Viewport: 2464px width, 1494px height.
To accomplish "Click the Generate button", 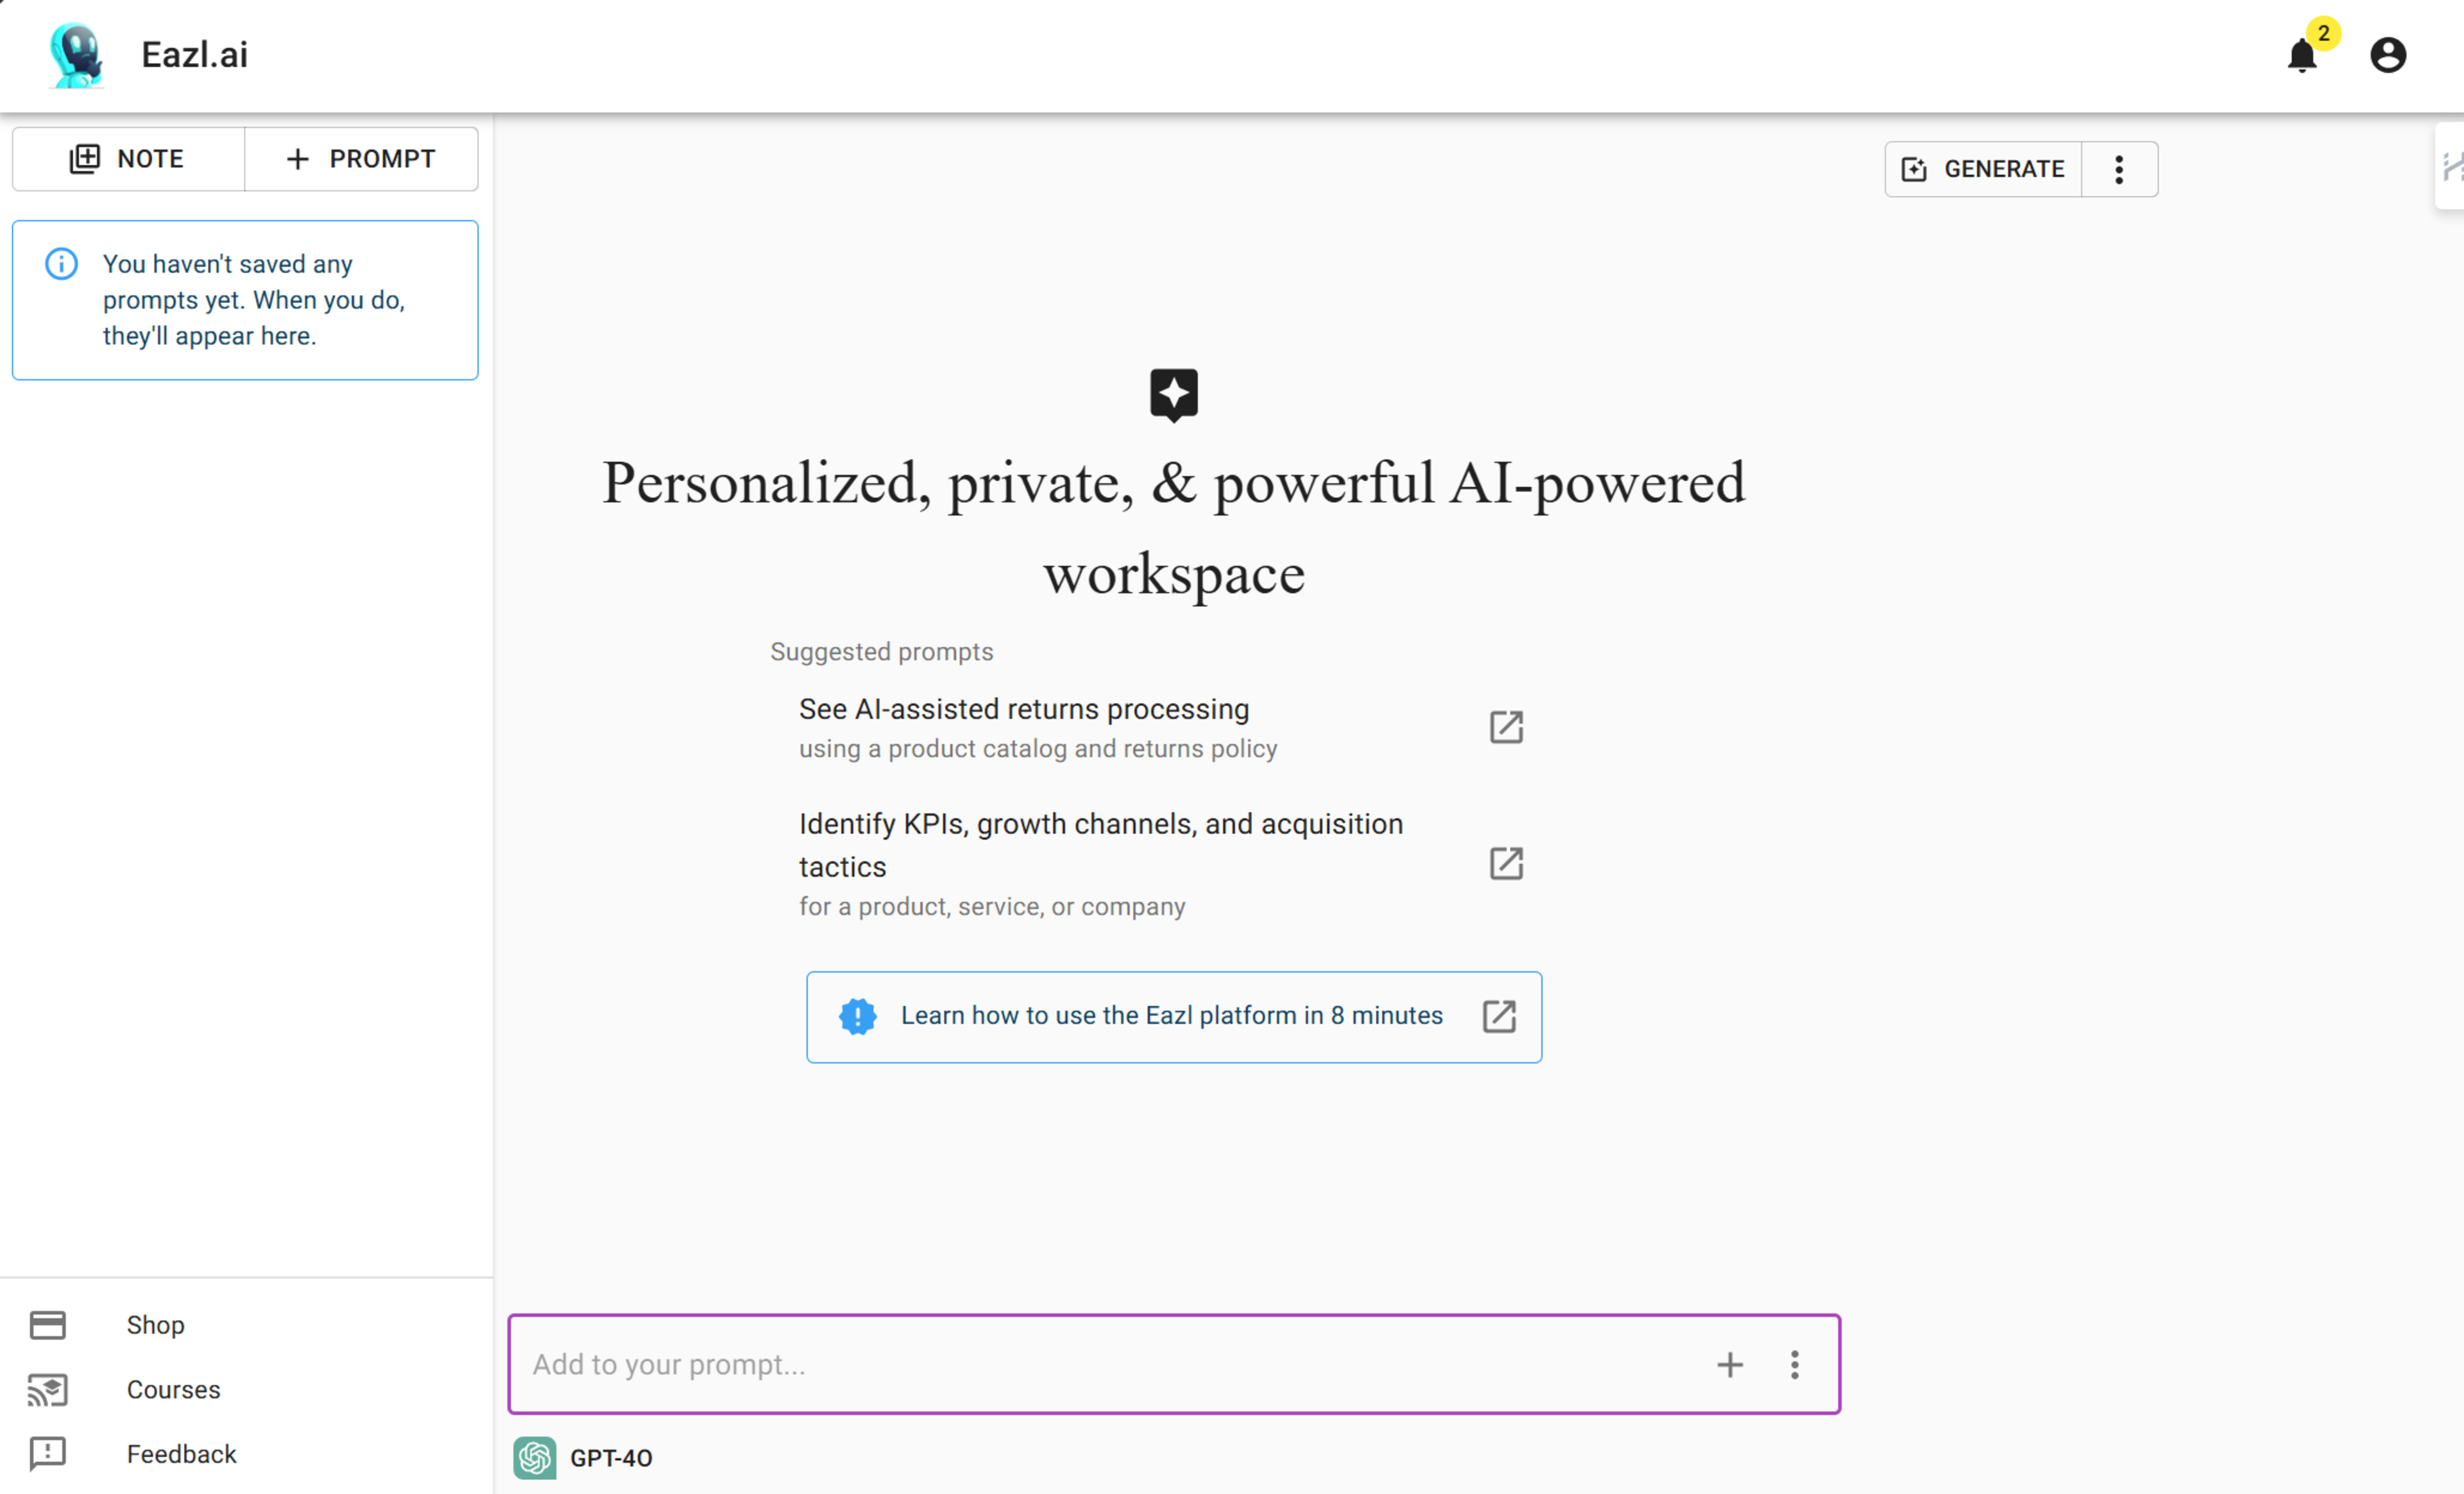I will [x=1983, y=169].
